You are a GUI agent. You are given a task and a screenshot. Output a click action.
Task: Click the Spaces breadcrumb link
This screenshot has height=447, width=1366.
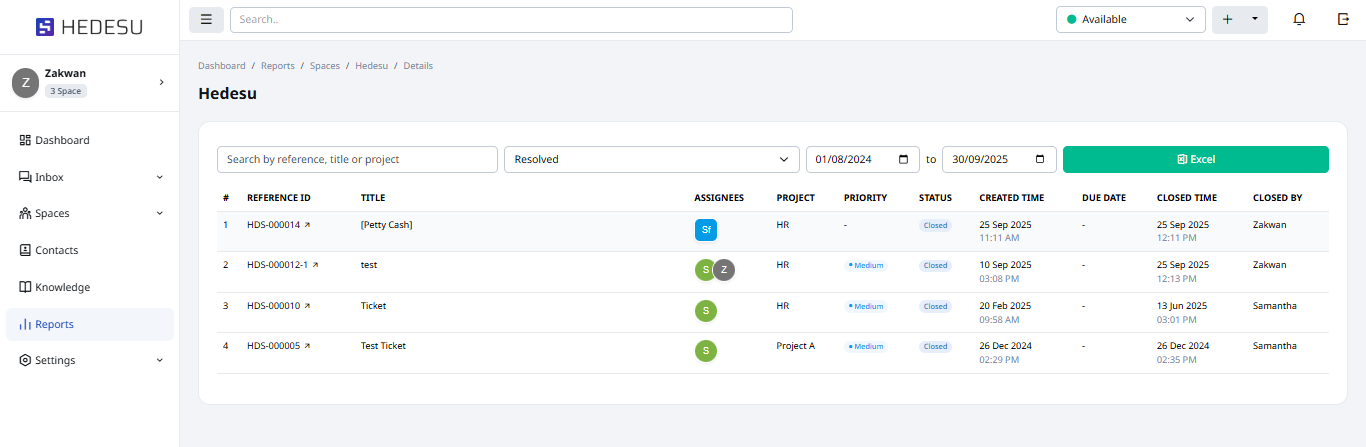coord(324,66)
